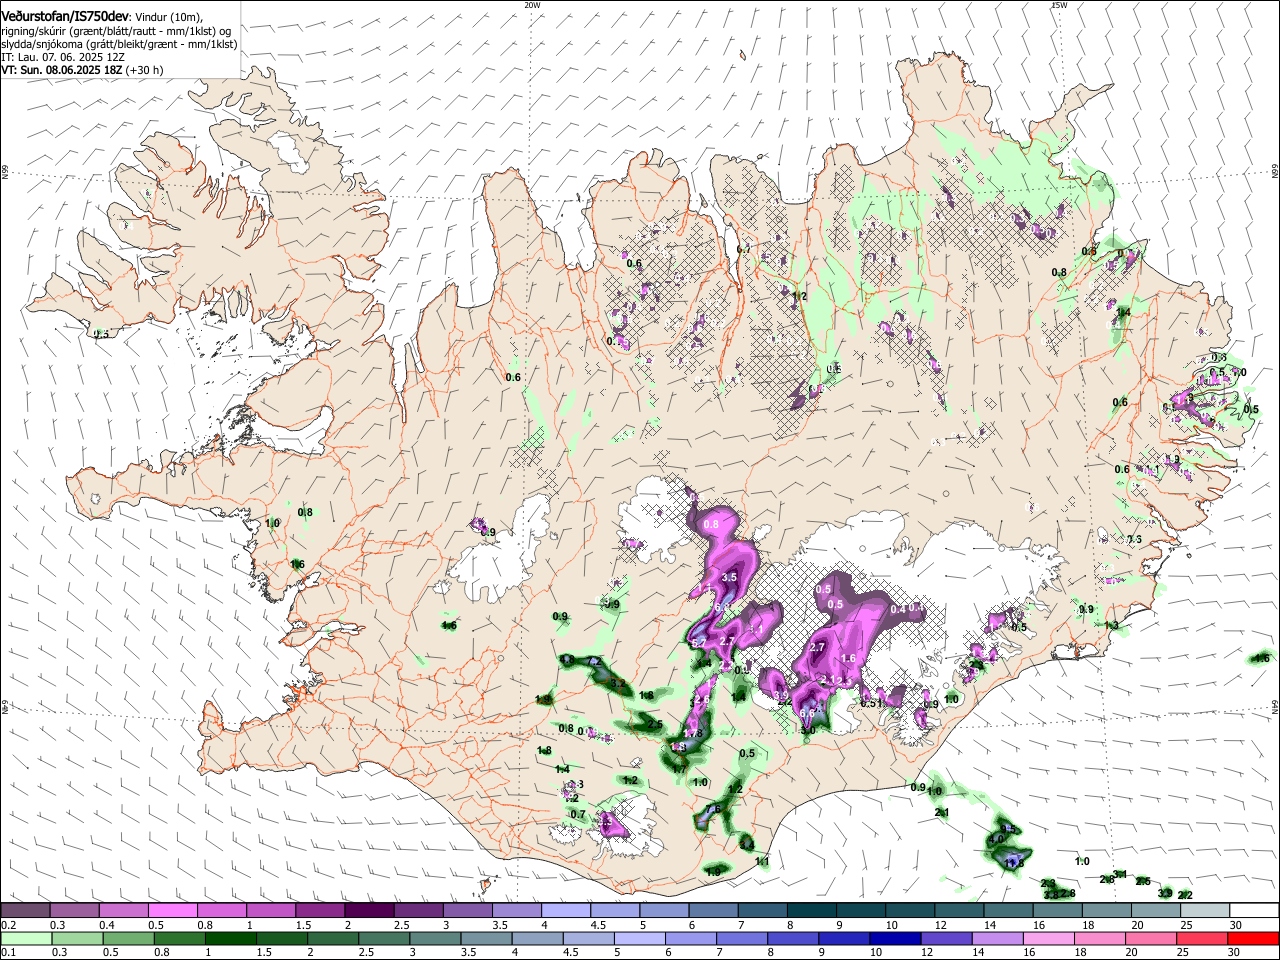Screen dimensions: 1280x960
Task: Click the 'VT: Sun. 08.06.2025 18Z (+30 h)' line
Action: pyautogui.click(x=82, y=70)
